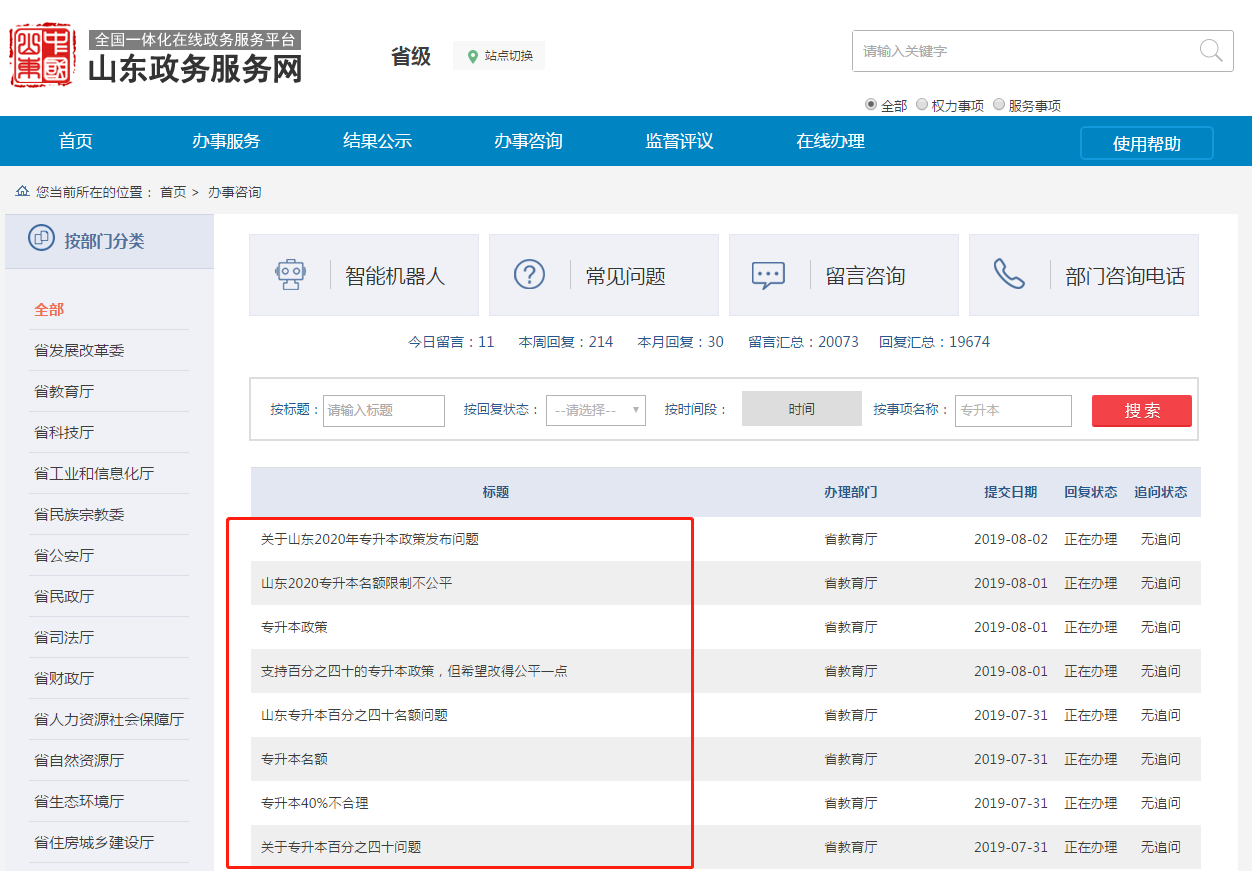1252x871 pixels.
Task: Open the 站点切换 site switcher
Action: pyautogui.click(x=499, y=56)
